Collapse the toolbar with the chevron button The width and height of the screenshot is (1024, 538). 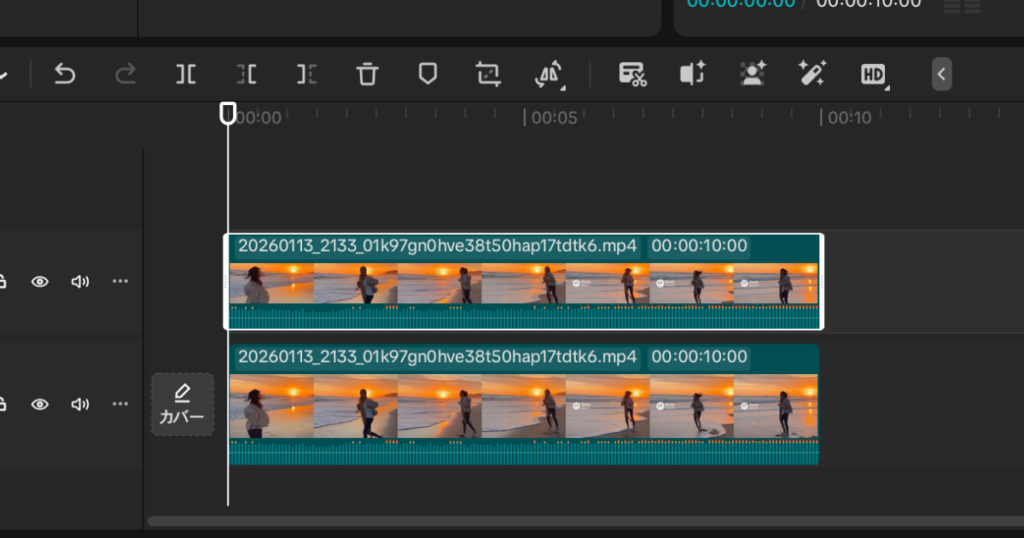[x=941, y=74]
